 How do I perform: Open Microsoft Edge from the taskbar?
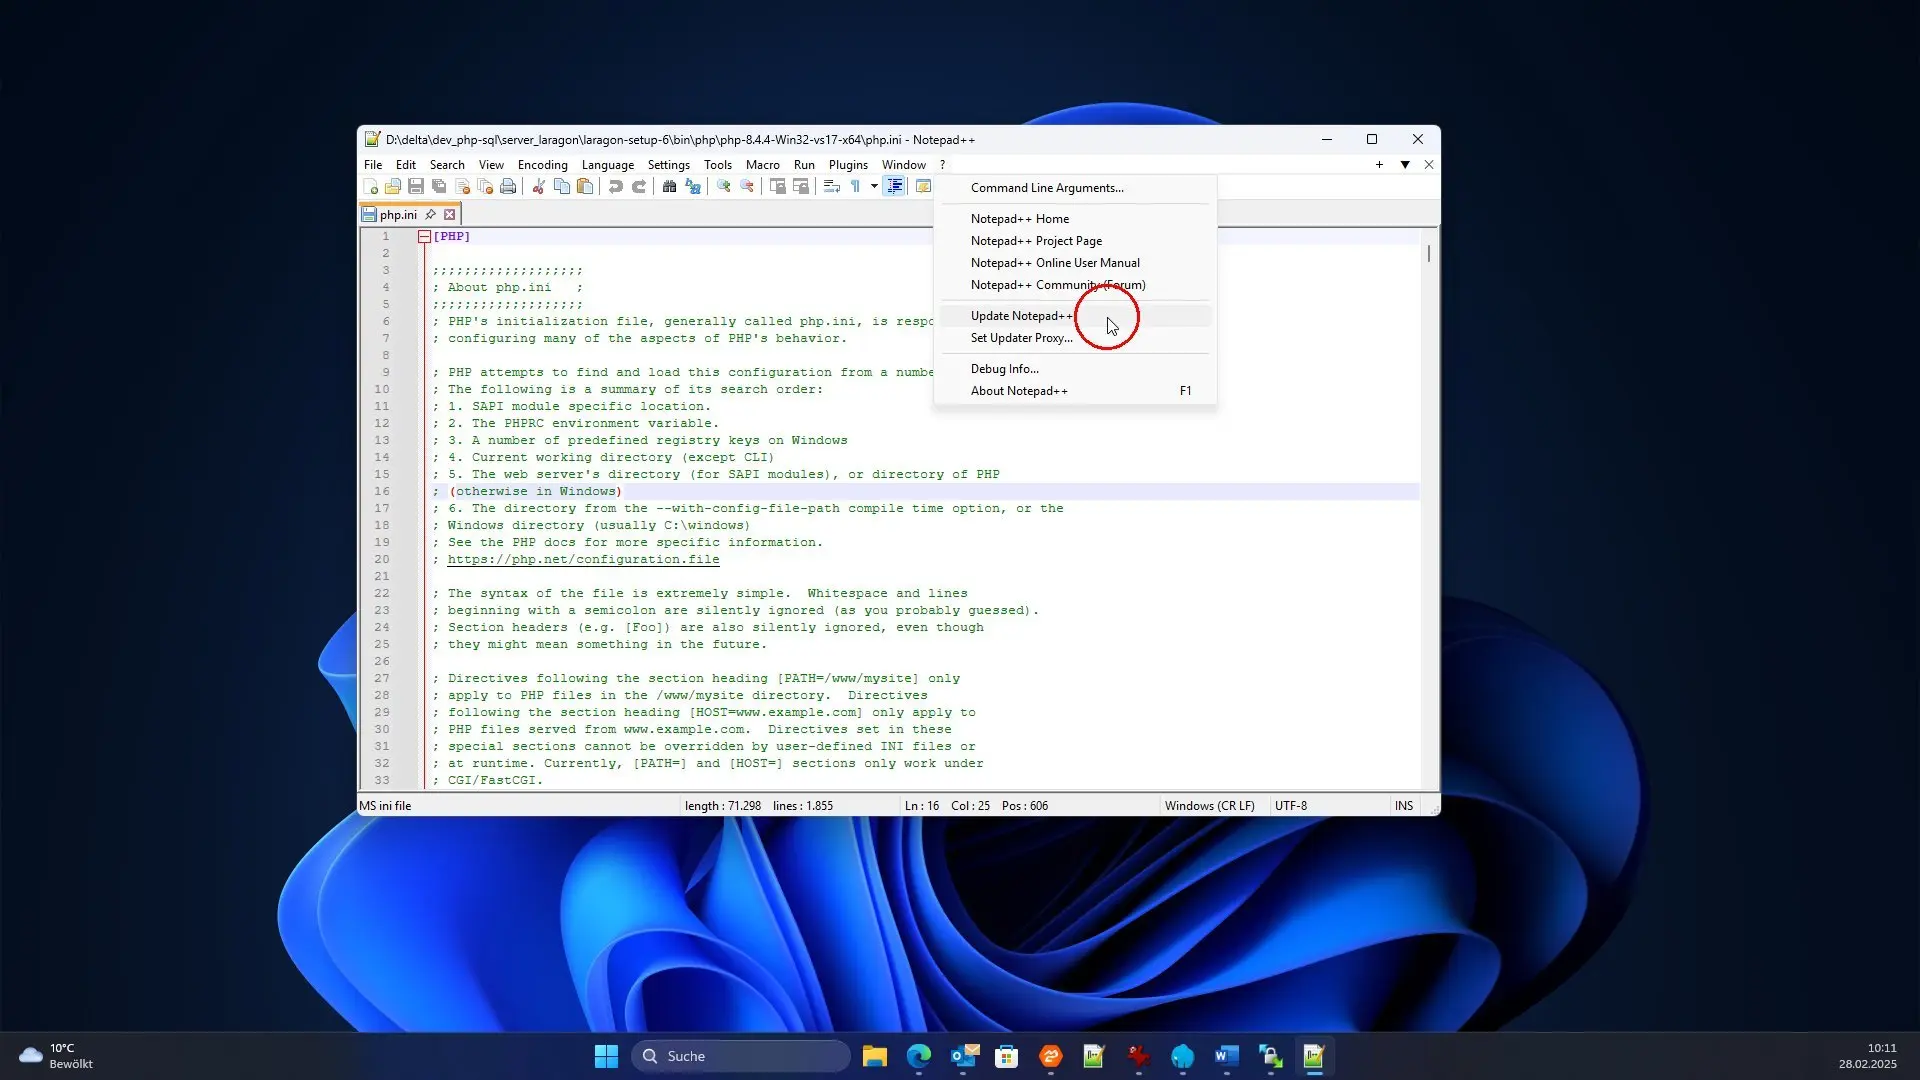click(x=919, y=1056)
